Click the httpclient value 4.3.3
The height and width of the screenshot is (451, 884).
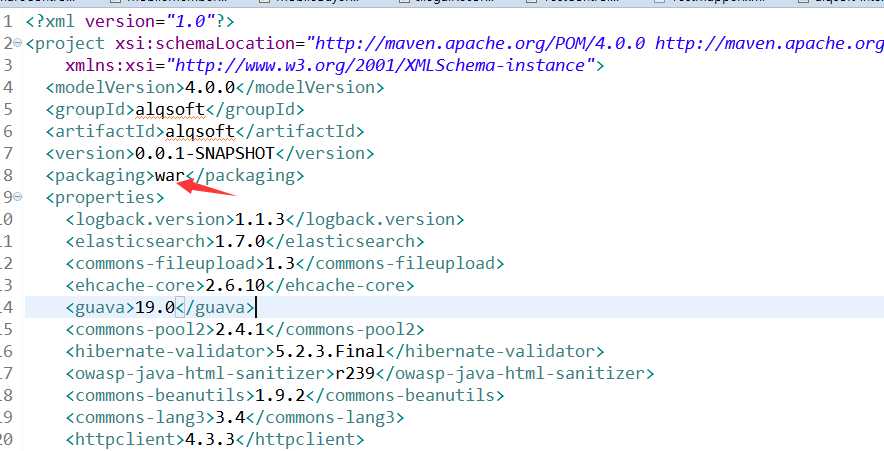click(x=210, y=439)
